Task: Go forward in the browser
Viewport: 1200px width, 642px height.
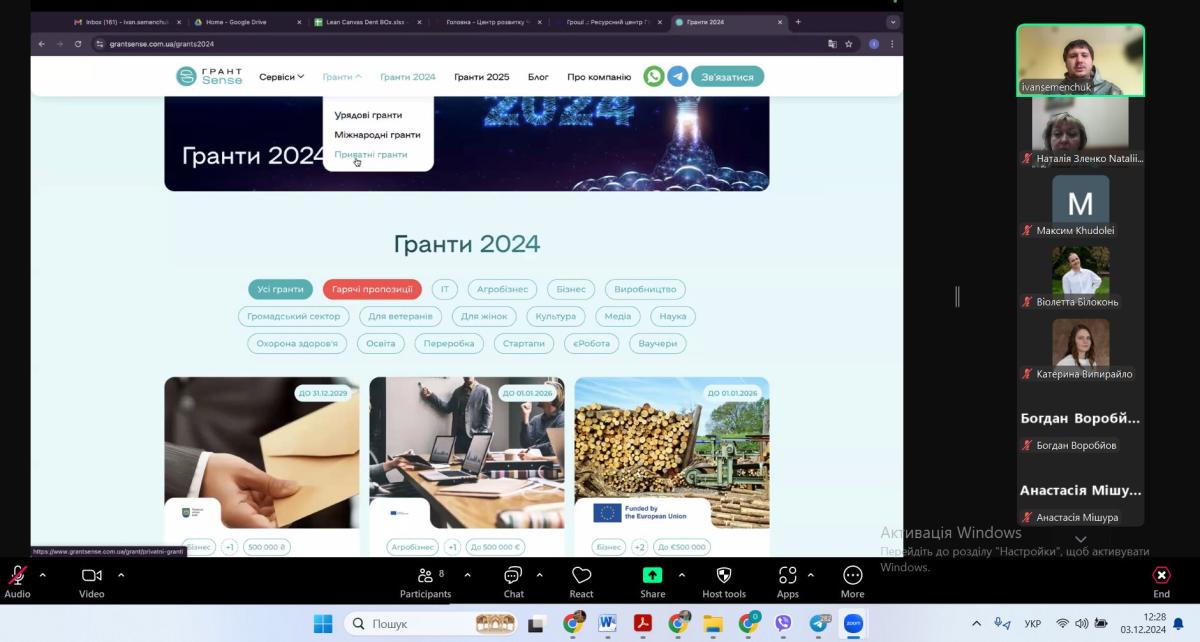Action: tap(60, 44)
